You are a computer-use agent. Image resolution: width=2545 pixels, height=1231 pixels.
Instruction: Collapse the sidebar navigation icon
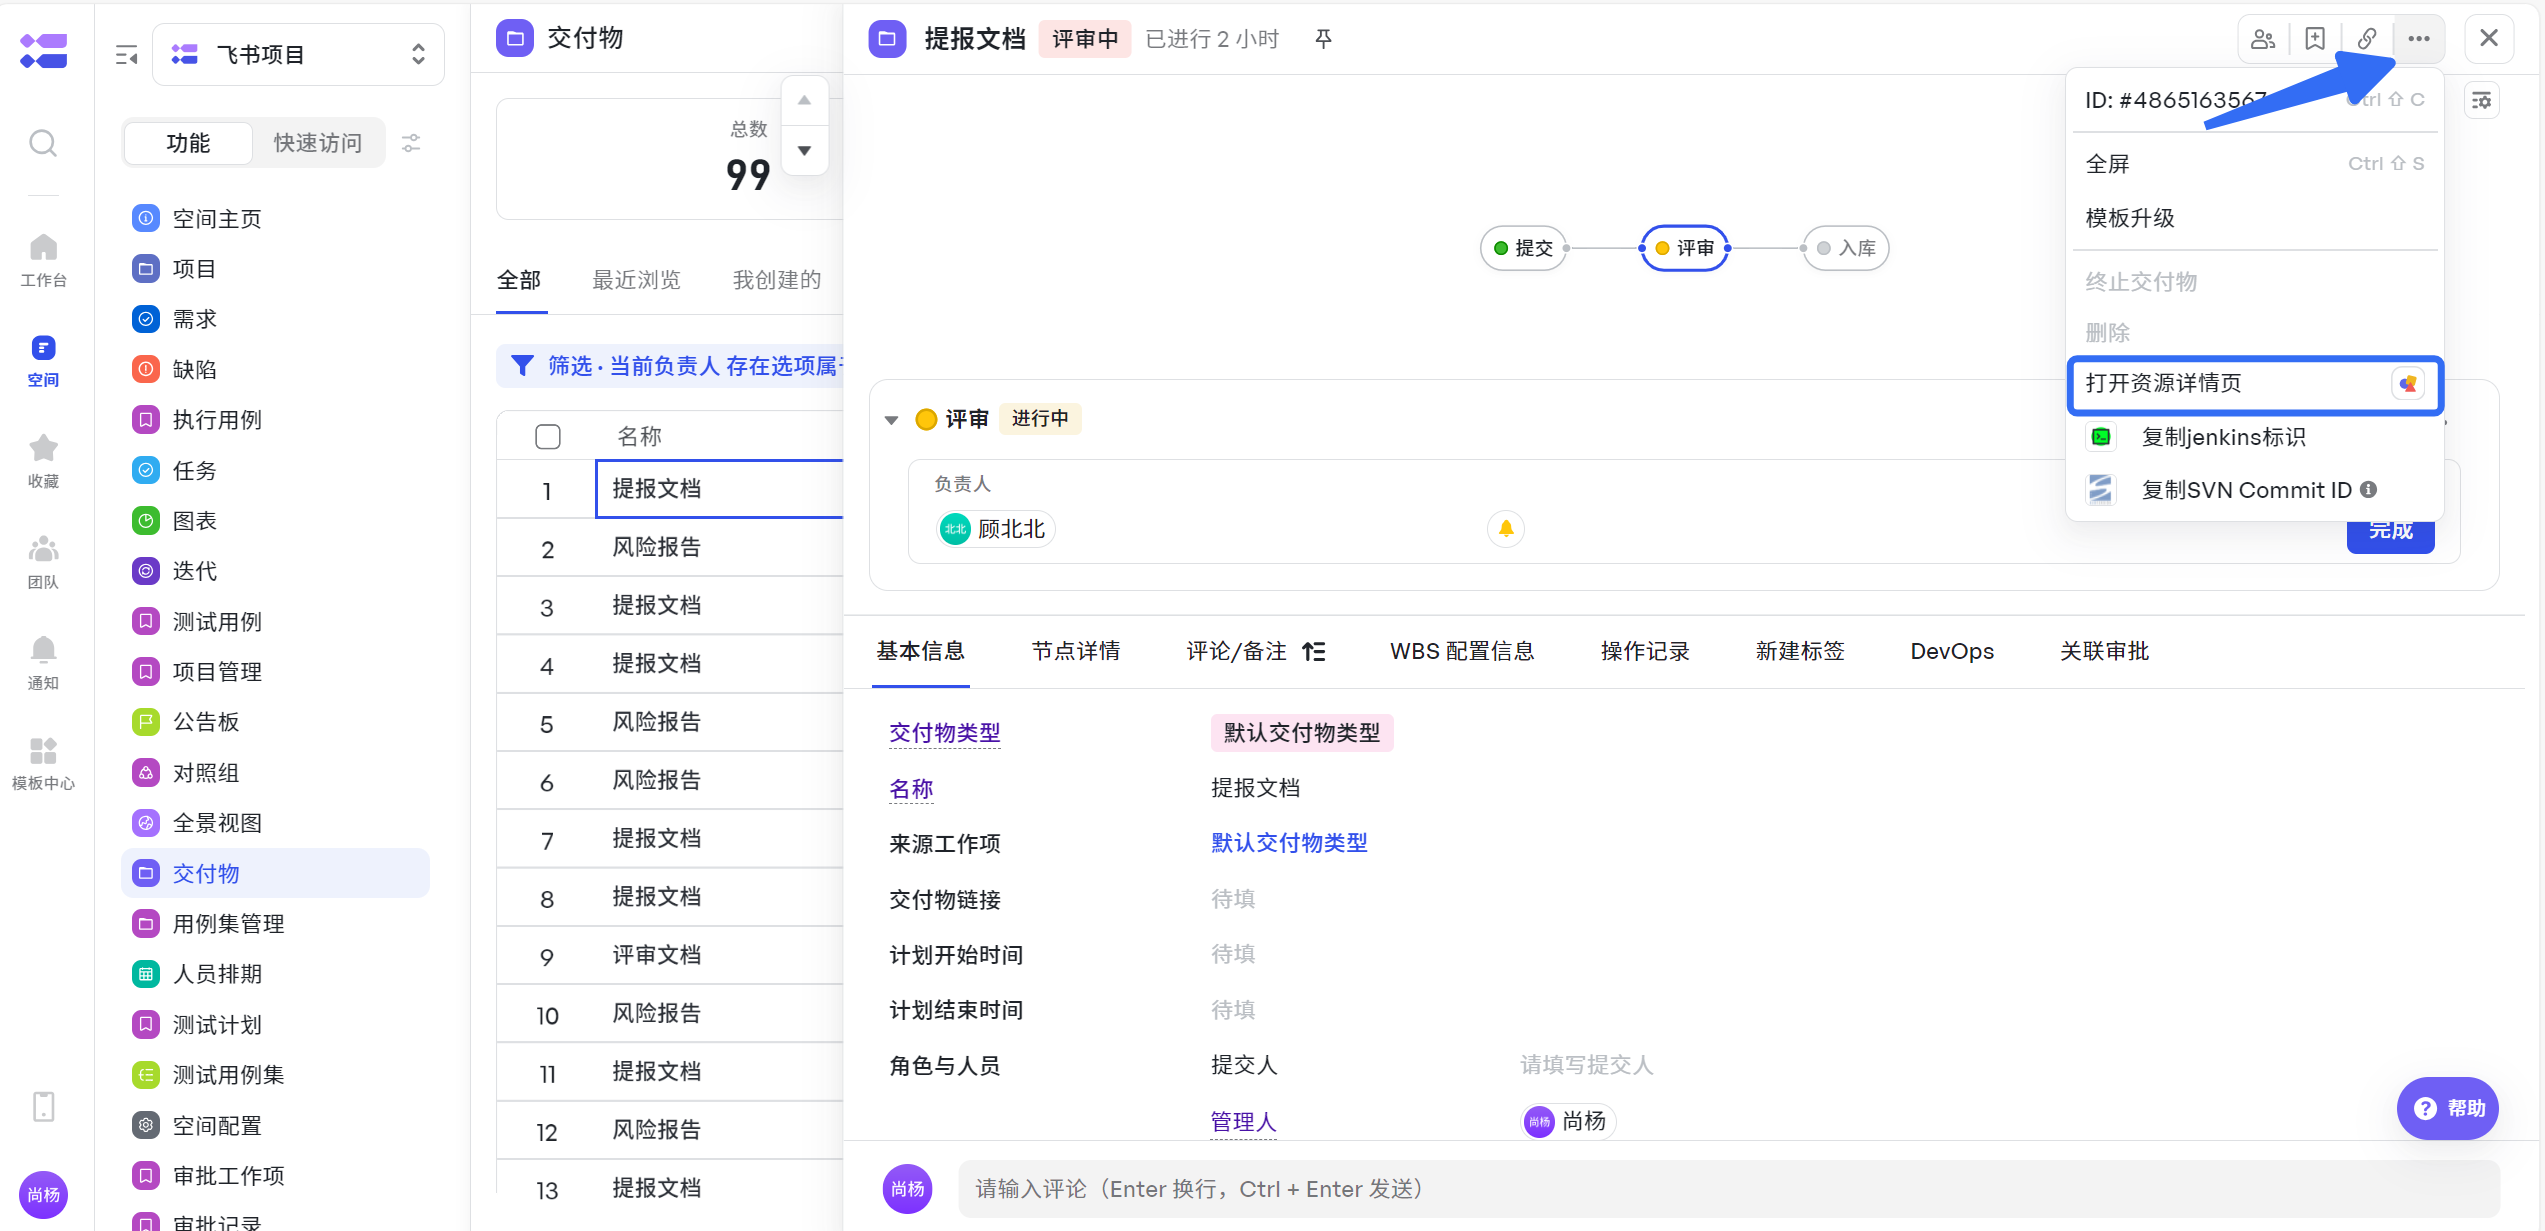click(x=126, y=55)
